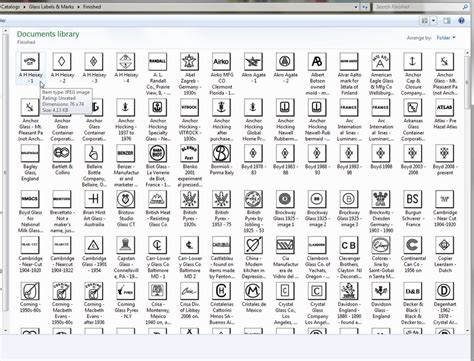Click the Finished breadcrumb segment
This screenshot has width=474, height=361.
pyautogui.click(x=92, y=7)
